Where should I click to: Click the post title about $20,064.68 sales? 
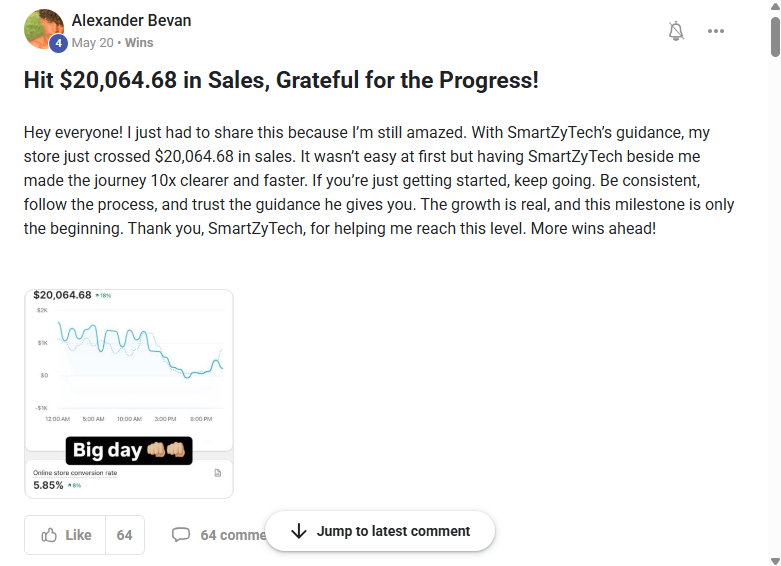point(281,81)
